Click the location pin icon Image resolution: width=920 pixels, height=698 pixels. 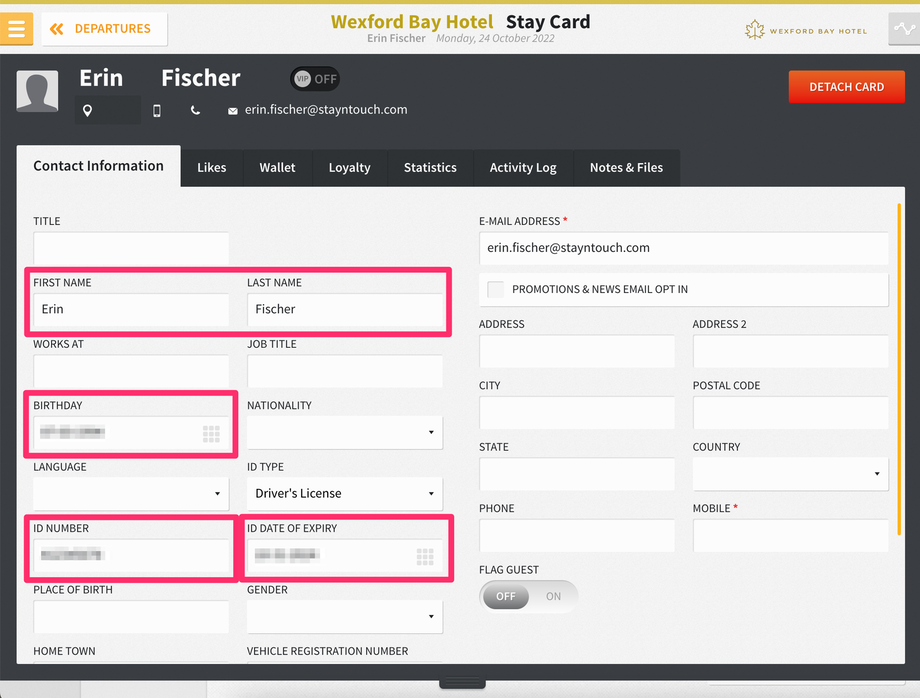pyautogui.click(x=87, y=110)
